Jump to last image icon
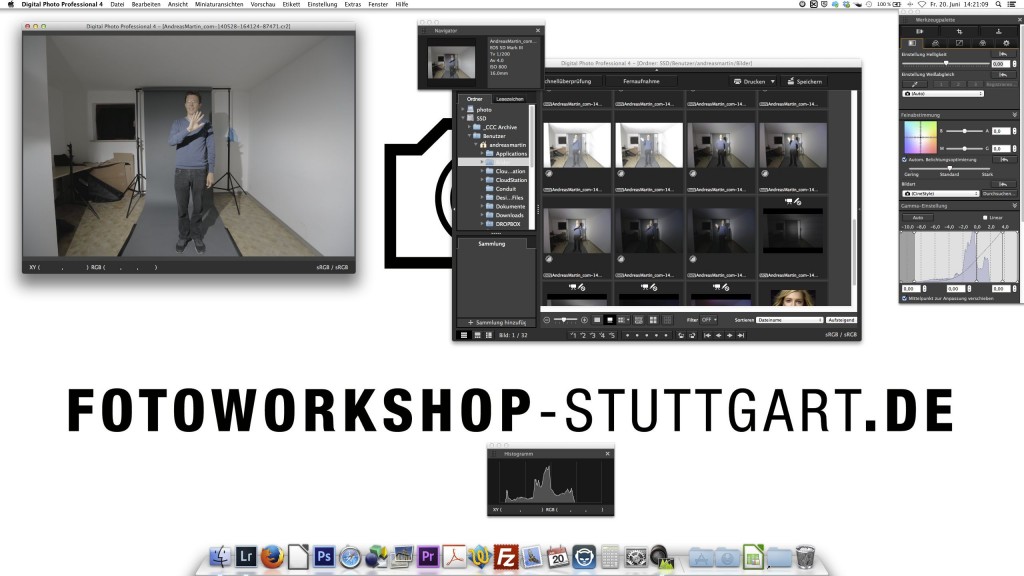Screen dimensions: 1024x576 coord(741,335)
